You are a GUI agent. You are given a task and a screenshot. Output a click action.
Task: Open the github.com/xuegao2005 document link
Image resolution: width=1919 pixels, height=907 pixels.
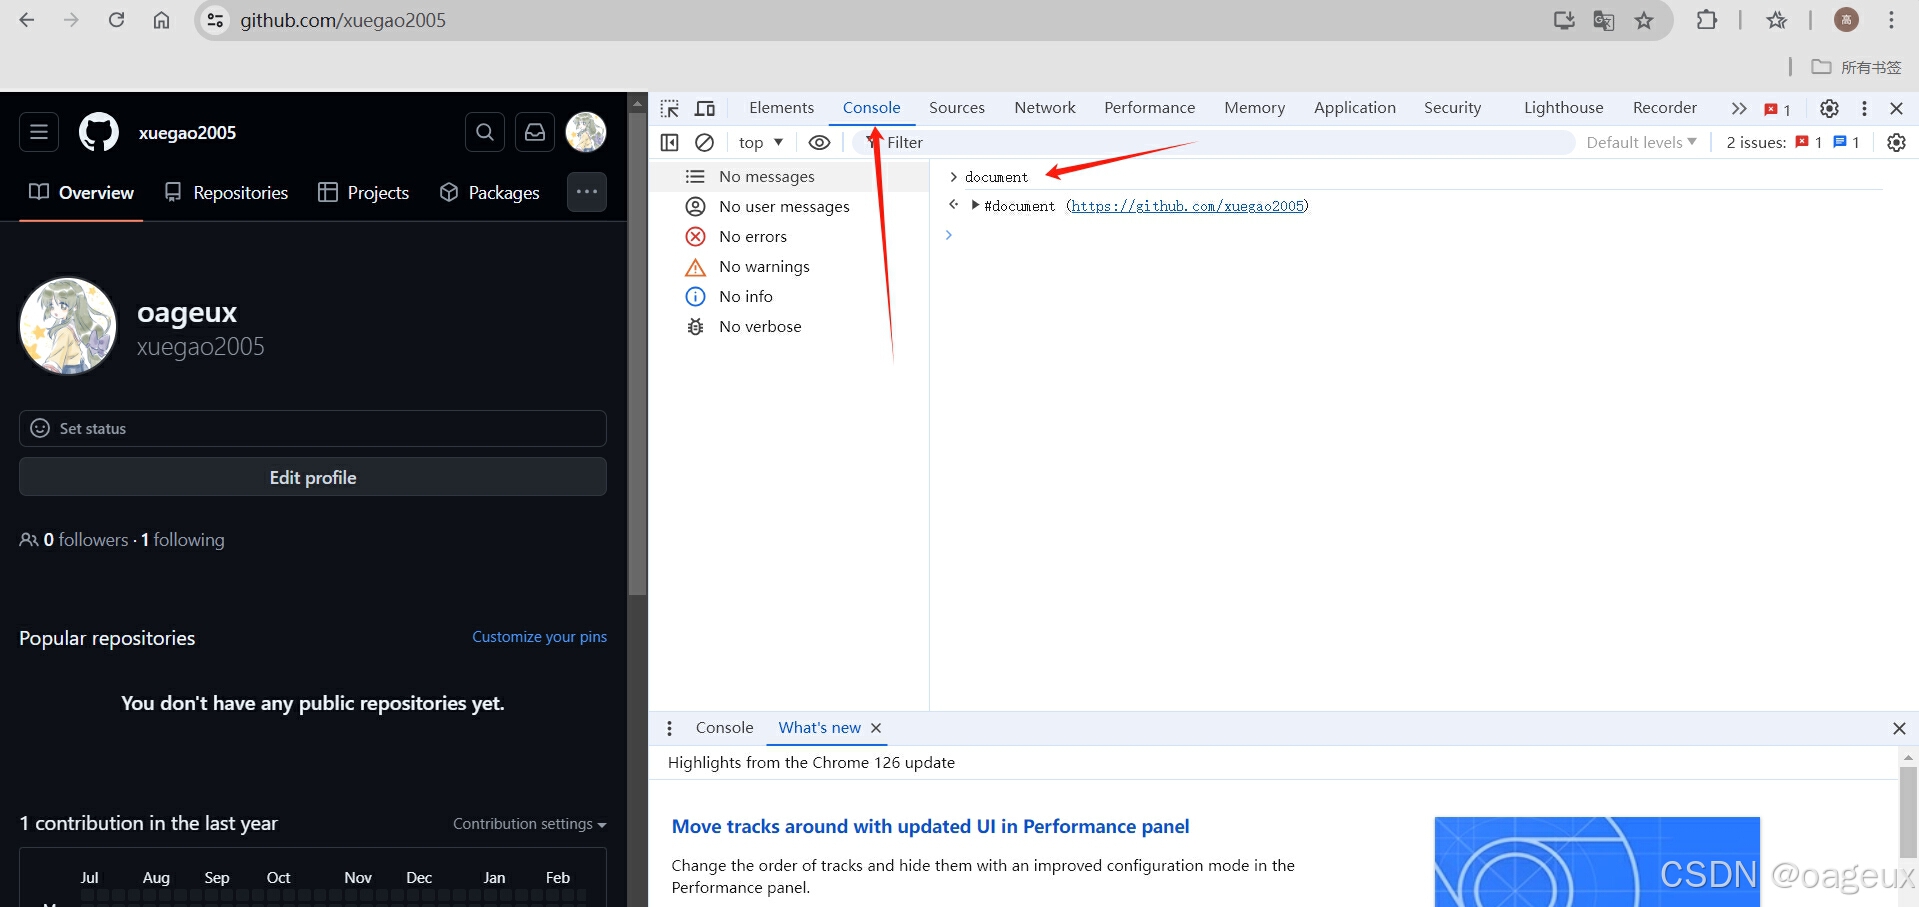click(1188, 206)
